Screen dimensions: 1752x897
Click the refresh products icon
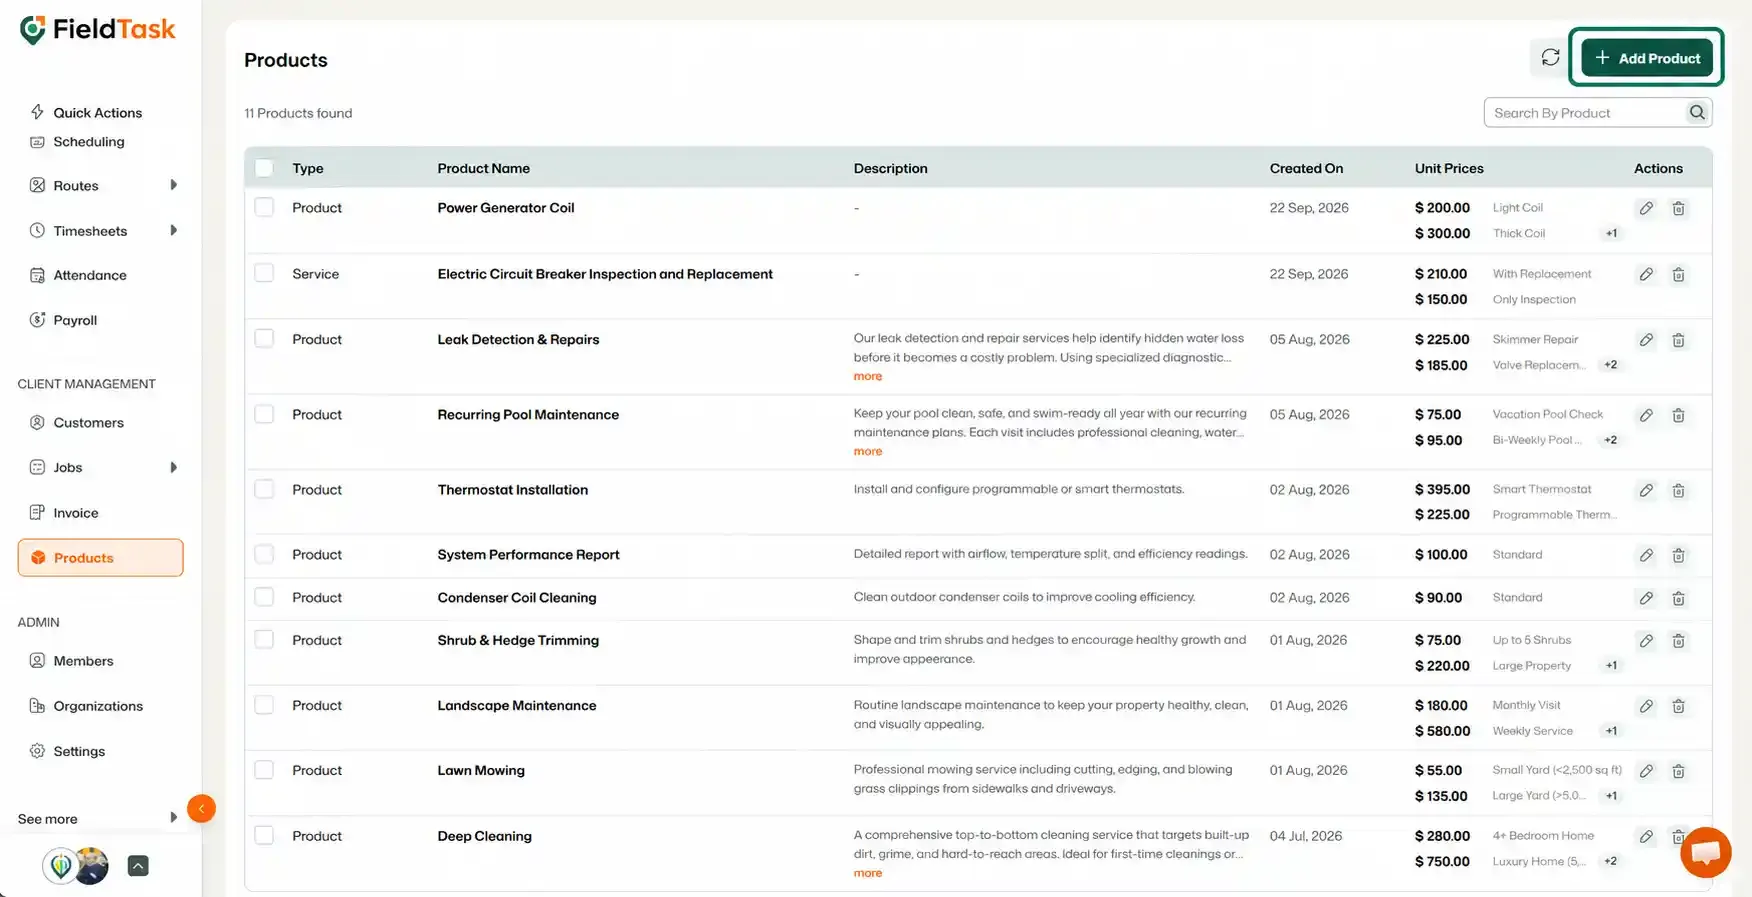pos(1550,58)
